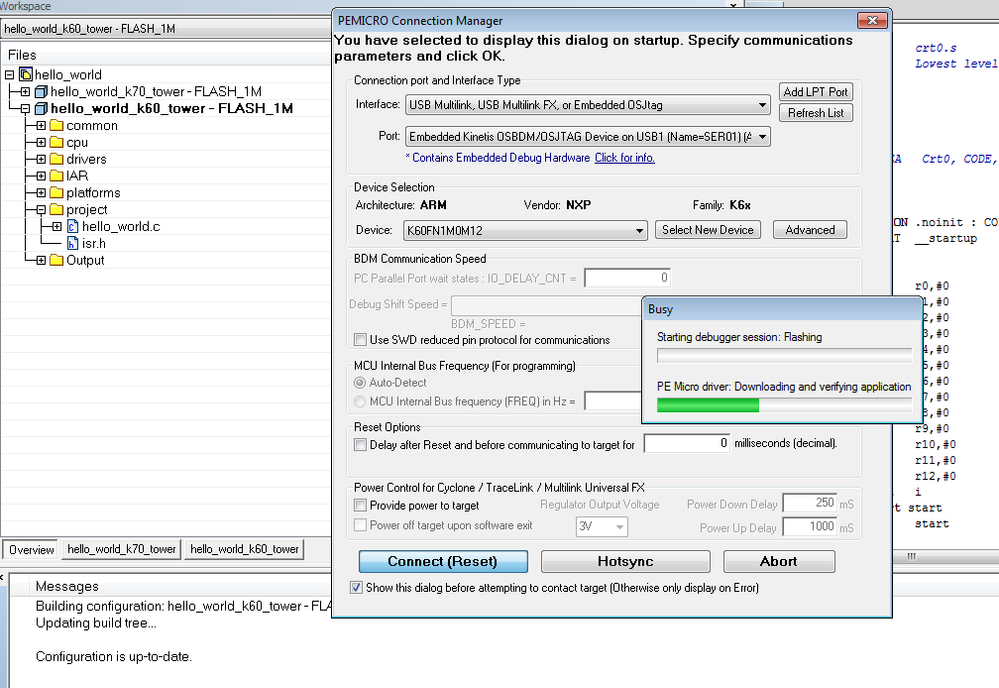Close the PEMICRO Connection Manager dialog
The width and height of the screenshot is (999, 688).
click(x=872, y=20)
